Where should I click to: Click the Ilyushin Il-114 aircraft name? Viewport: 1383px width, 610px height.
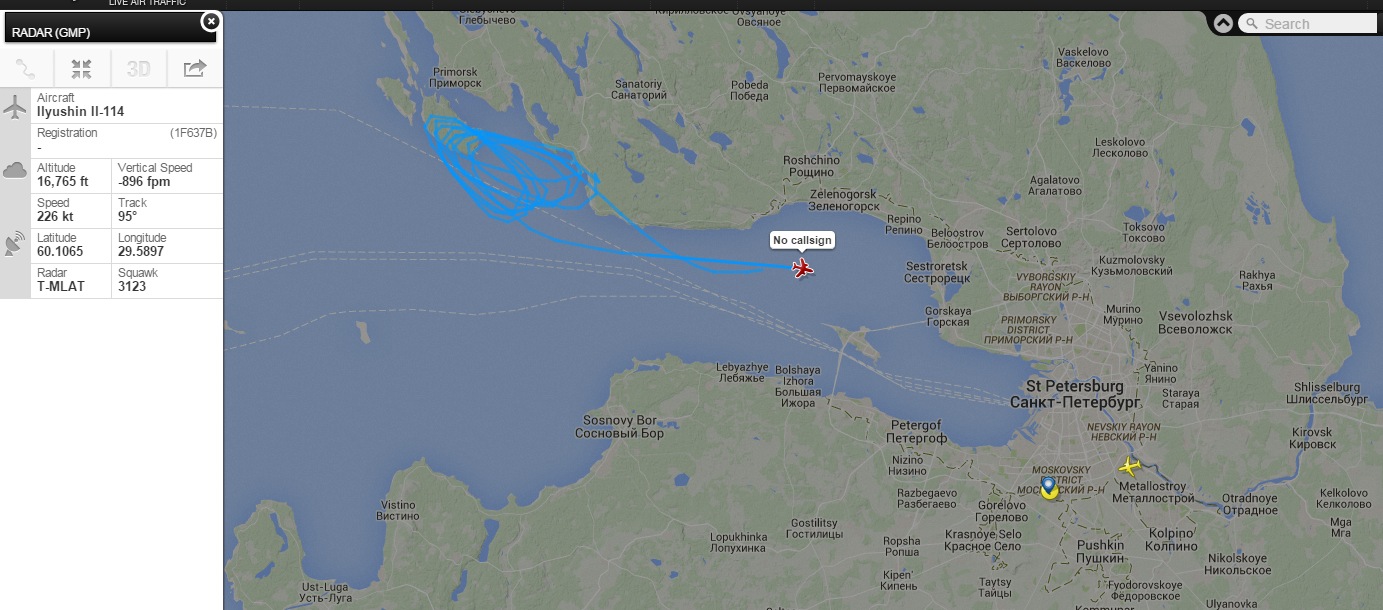click(x=81, y=112)
